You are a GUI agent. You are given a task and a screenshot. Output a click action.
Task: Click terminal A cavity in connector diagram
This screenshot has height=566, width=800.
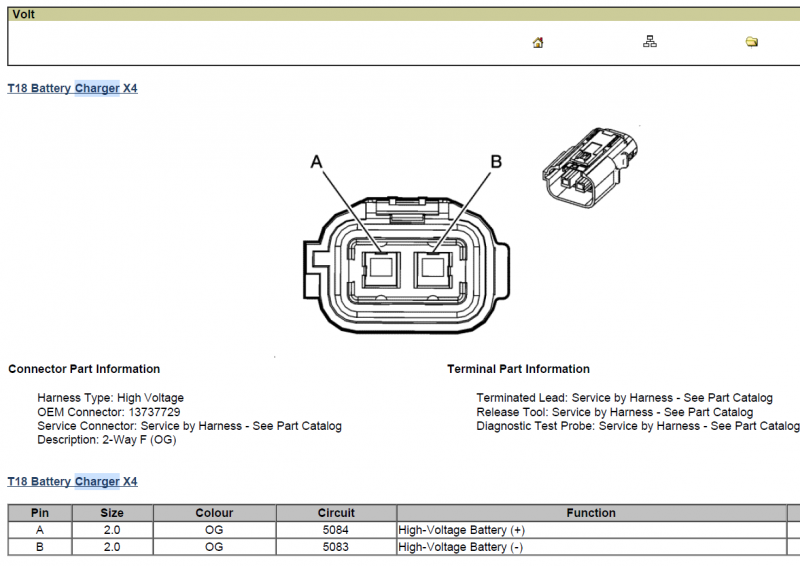tap(381, 268)
